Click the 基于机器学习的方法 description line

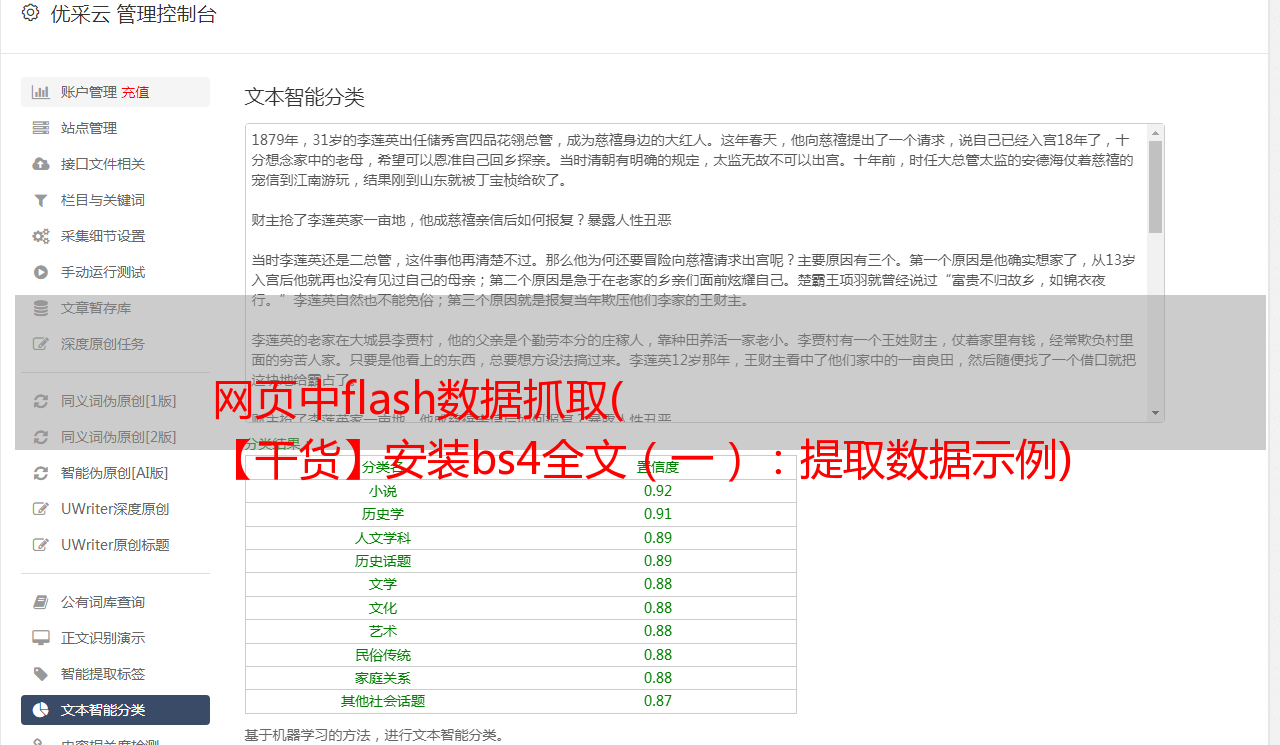click(374, 735)
